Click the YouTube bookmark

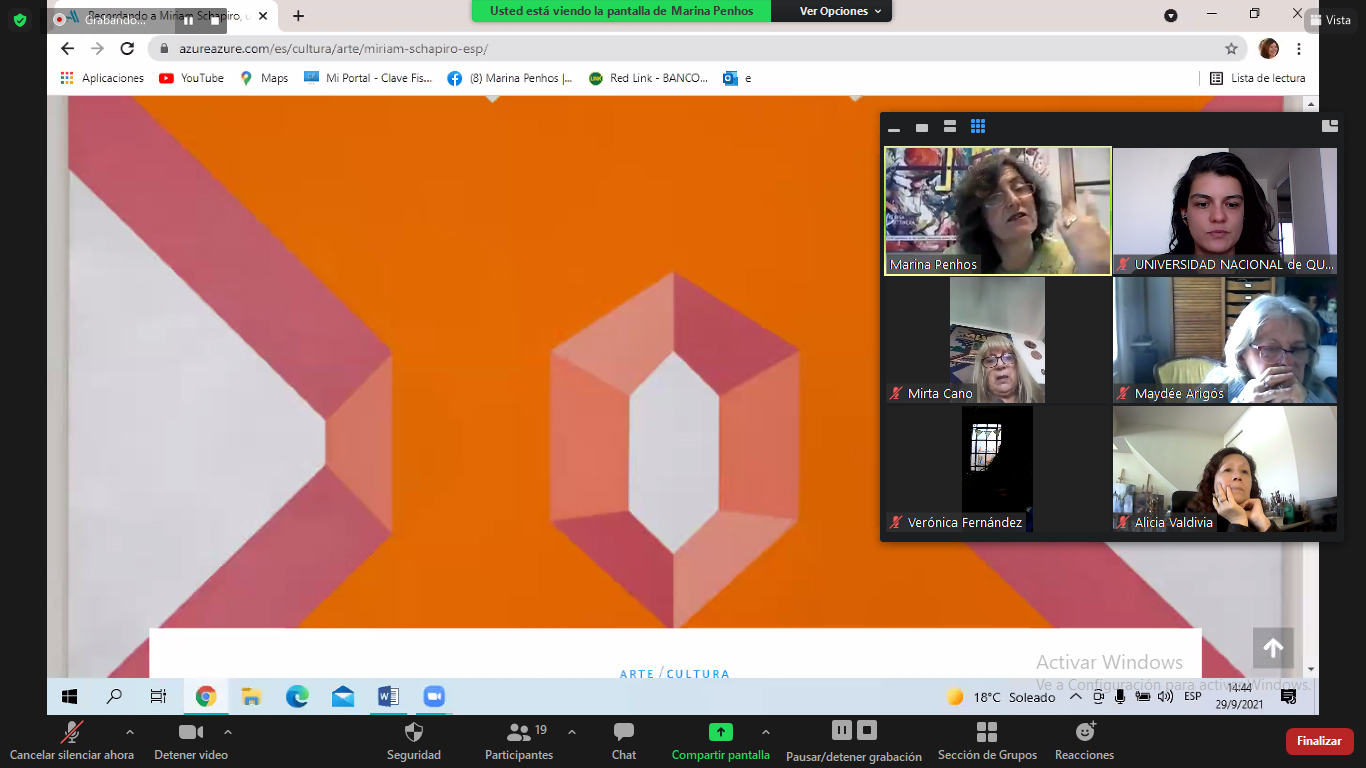191,78
